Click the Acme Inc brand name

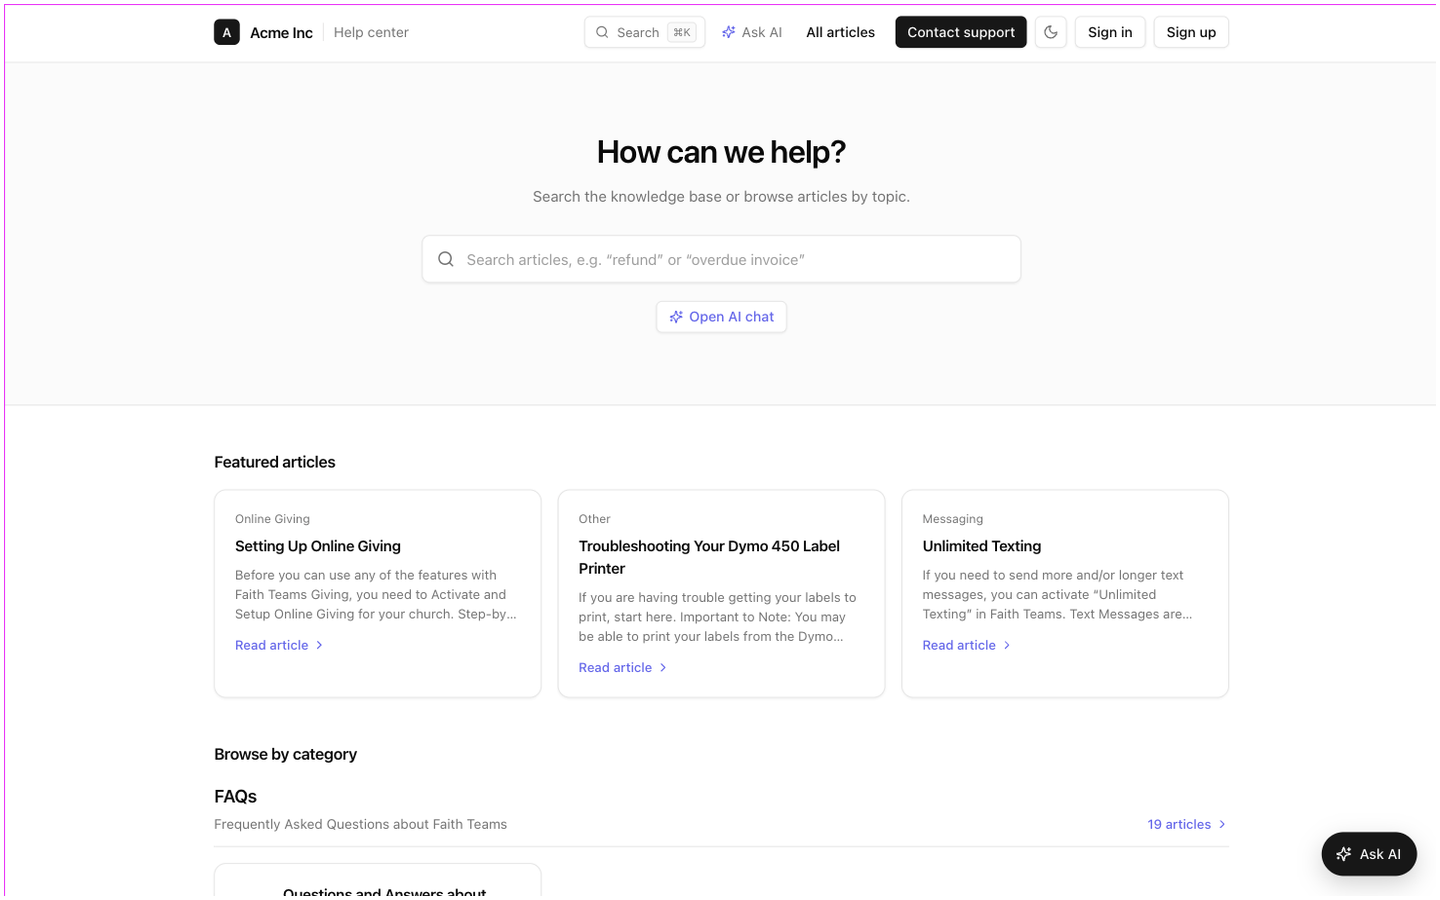[281, 33]
